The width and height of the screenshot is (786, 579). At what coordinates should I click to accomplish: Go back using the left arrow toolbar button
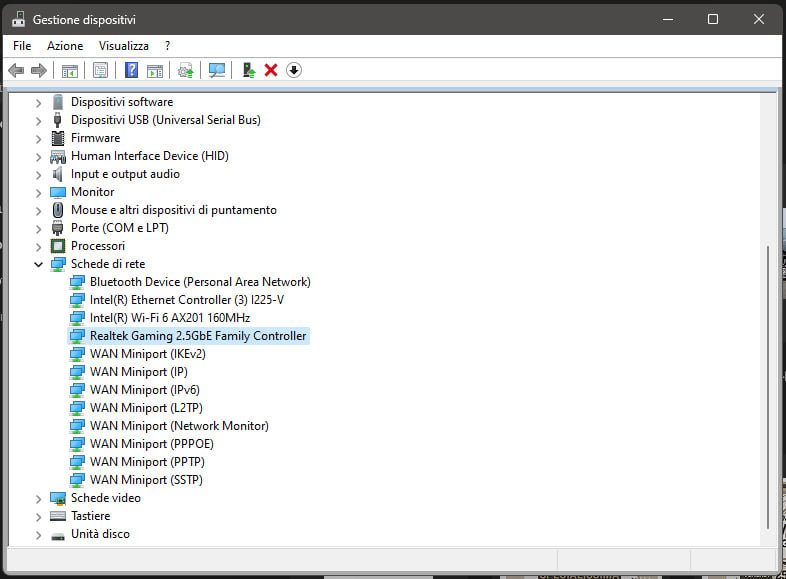click(x=16, y=70)
